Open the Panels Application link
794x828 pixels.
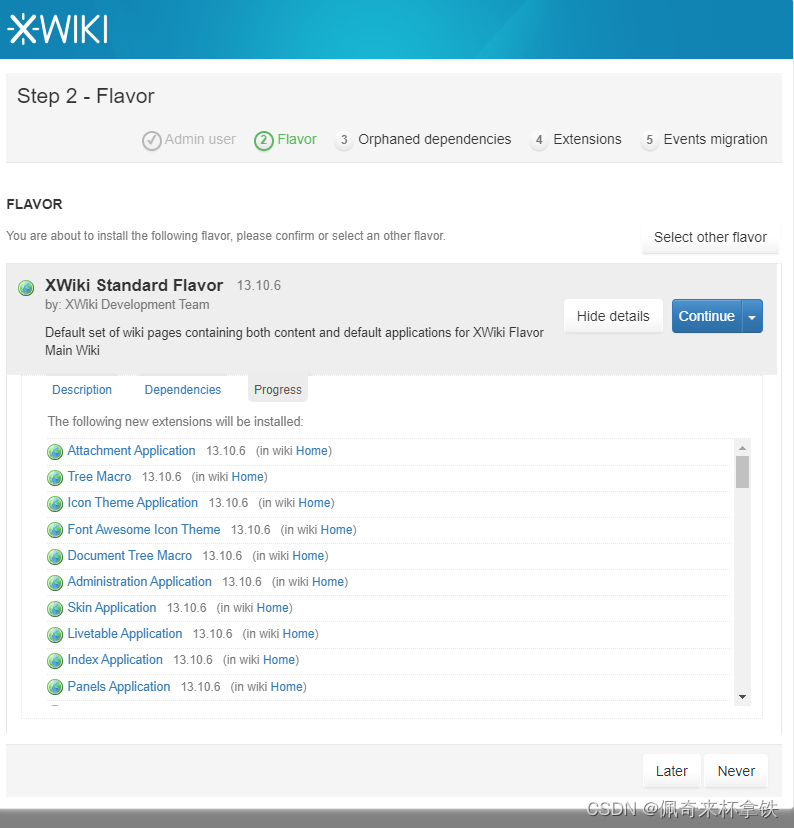[119, 686]
